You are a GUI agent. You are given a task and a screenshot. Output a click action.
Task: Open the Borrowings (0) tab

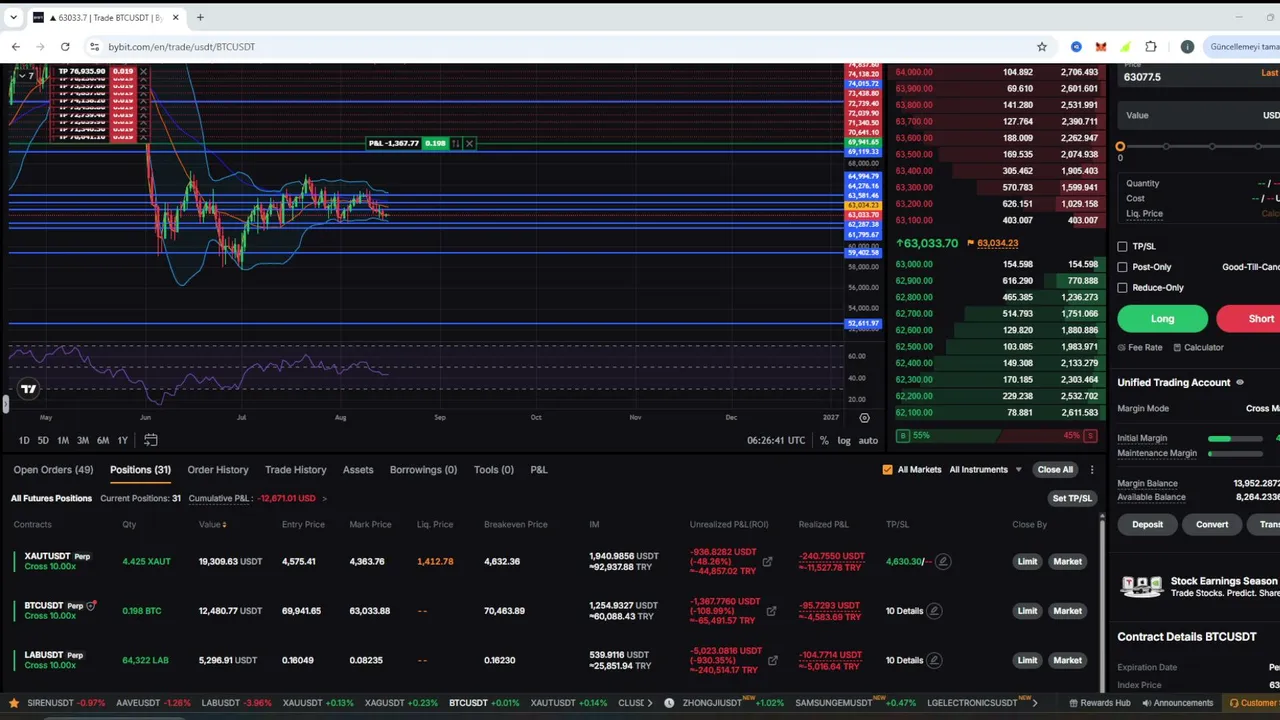423,470
